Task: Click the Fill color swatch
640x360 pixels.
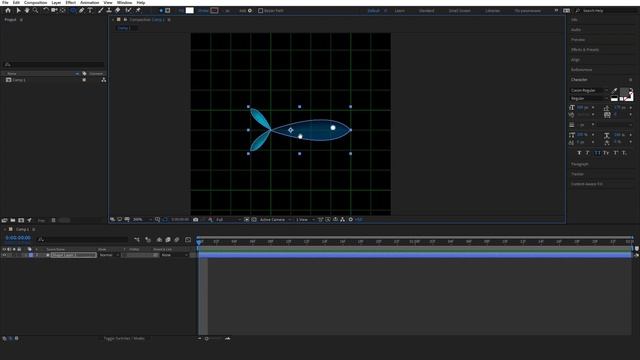Action: (x=190, y=11)
